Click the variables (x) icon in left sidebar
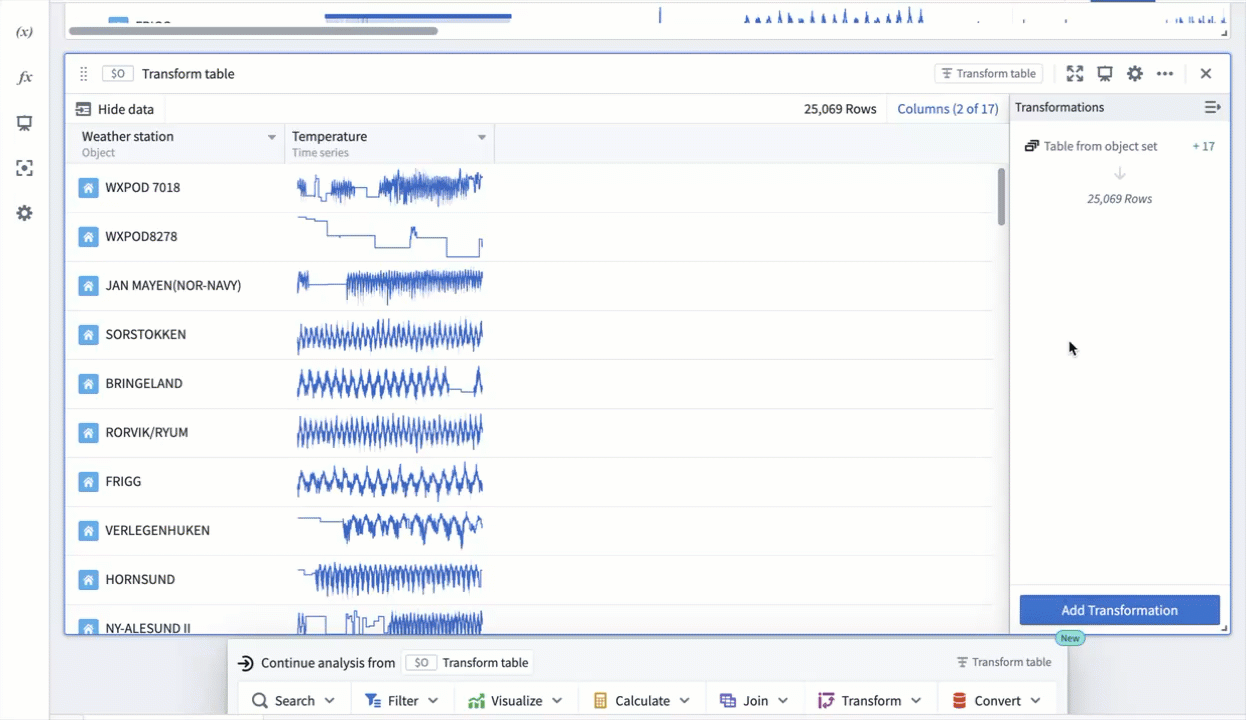This screenshot has width=1246, height=720. point(24,32)
